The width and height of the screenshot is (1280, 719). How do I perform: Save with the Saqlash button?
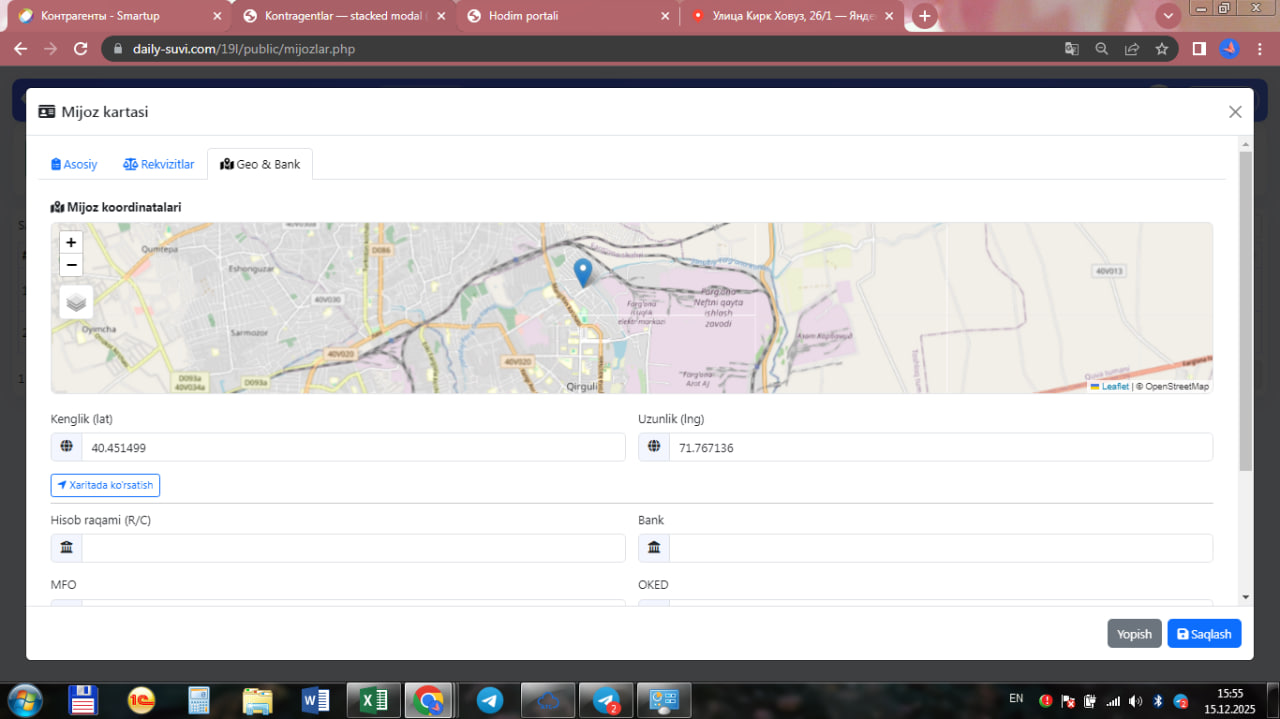[x=1204, y=634]
